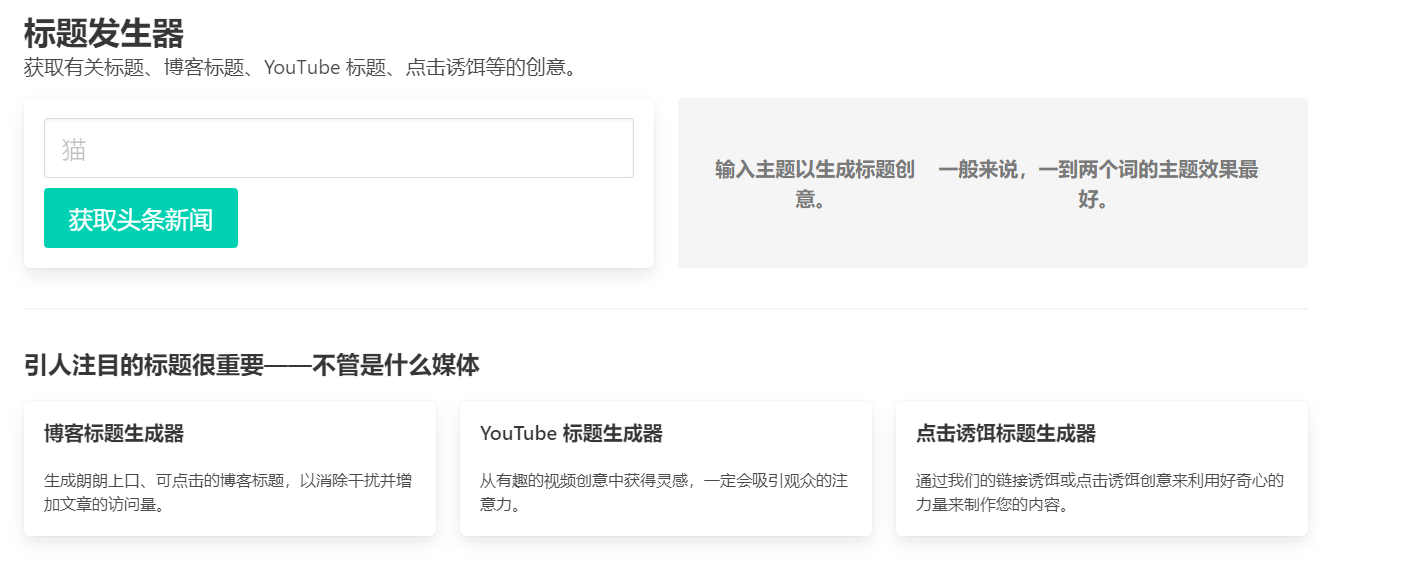Screen dimensions: 1419x577
Task: Open the 点击诱饵标题生成器 card
Action: pyautogui.click(x=1102, y=469)
